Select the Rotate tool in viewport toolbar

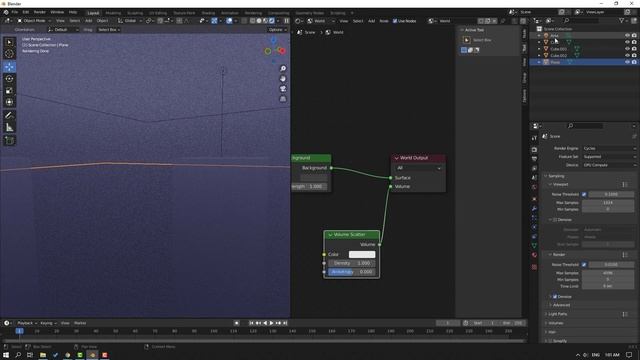(x=9, y=78)
